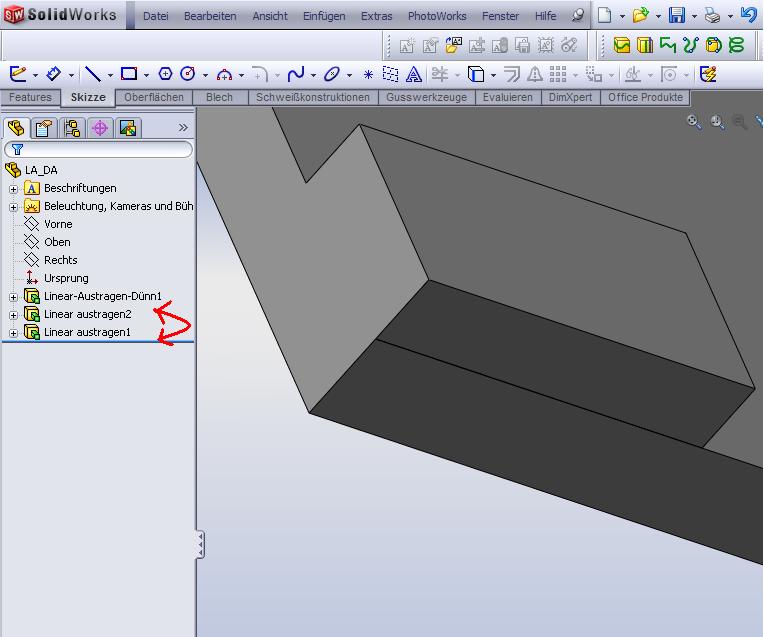Open the DimXpertManager panel tab

[99, 127]
